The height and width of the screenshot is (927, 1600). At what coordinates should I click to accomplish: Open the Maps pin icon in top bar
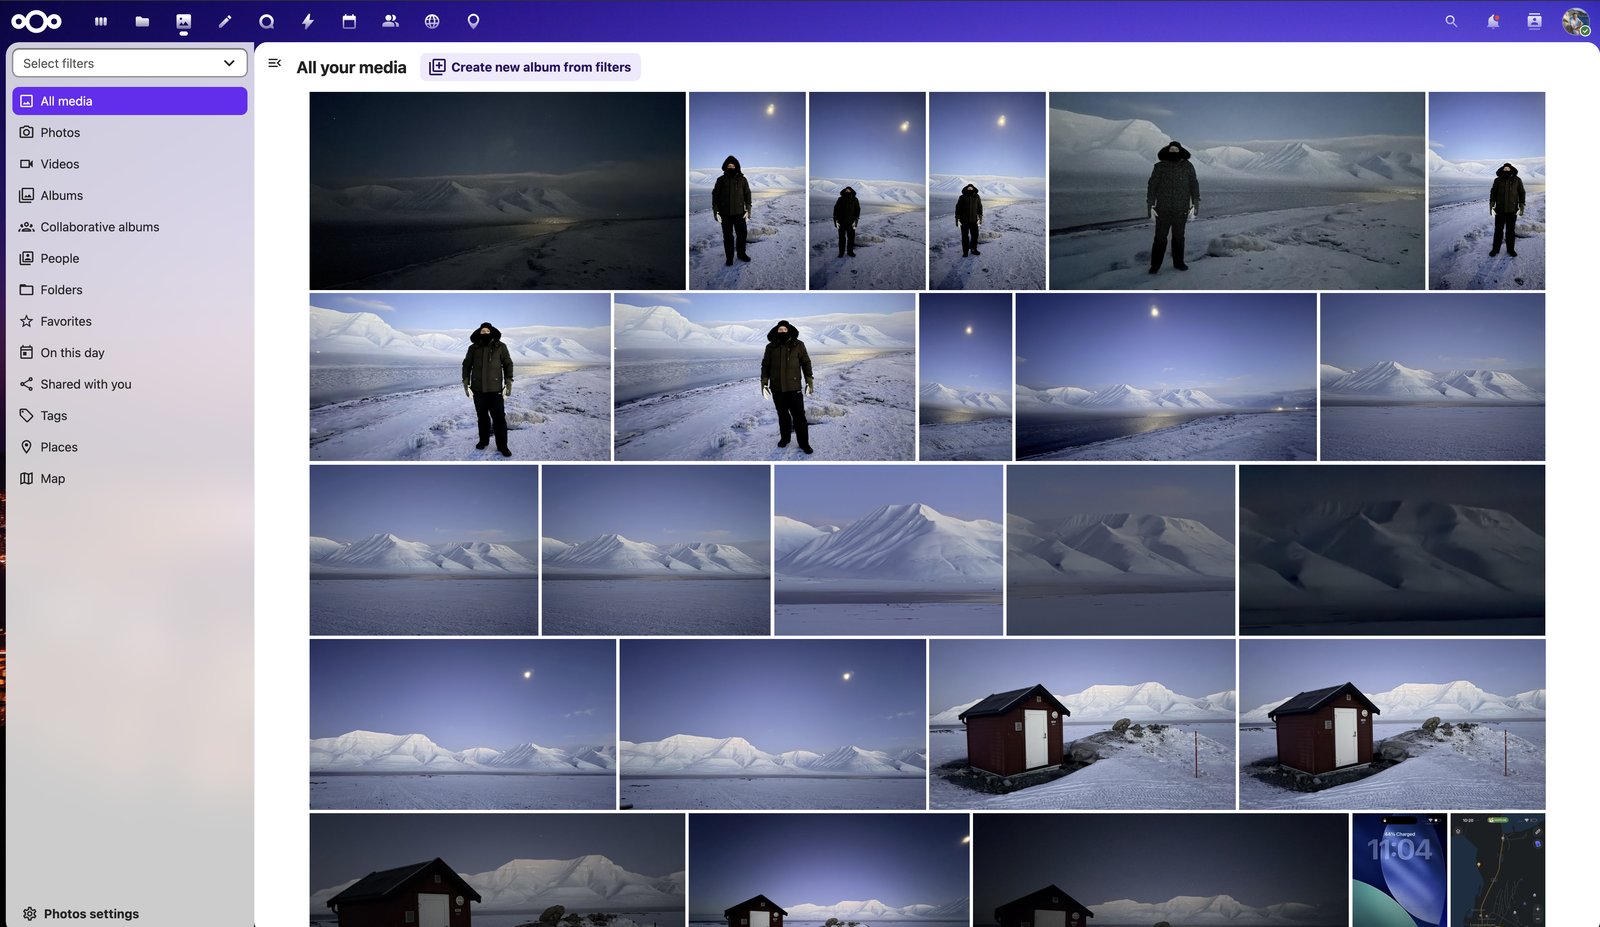[473, 21]
